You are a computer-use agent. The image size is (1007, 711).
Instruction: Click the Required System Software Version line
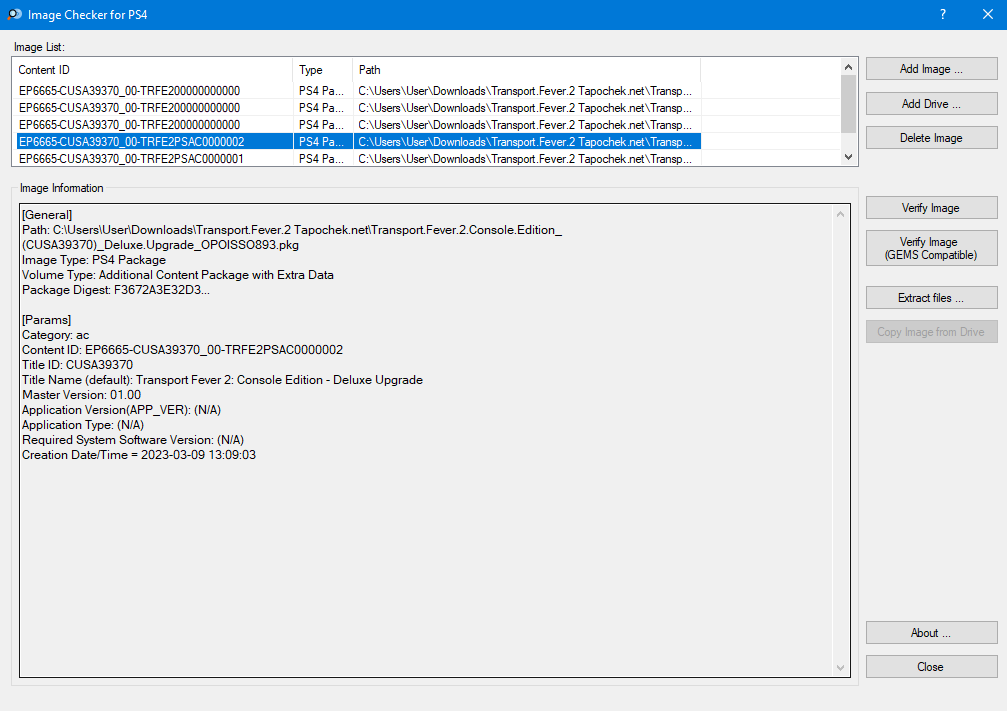[133, 440]
